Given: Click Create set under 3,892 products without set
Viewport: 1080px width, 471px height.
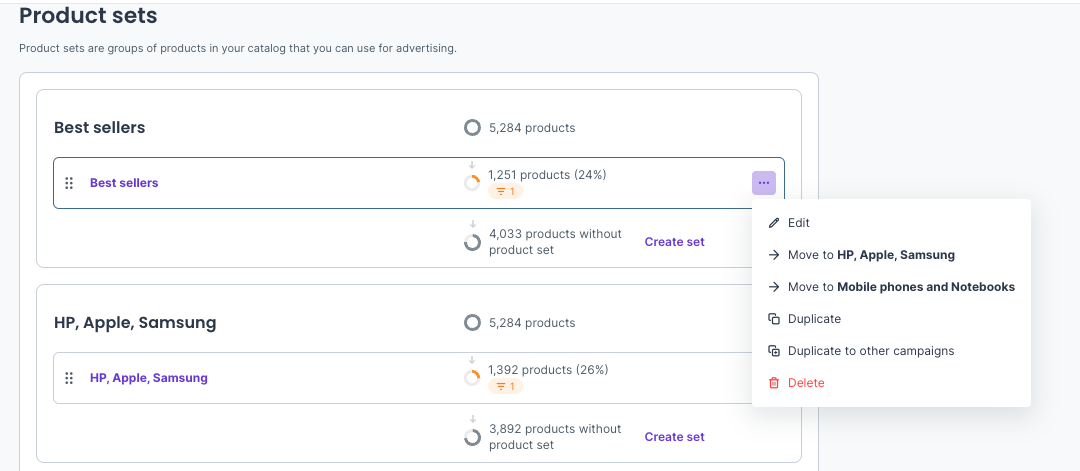Looking at the screenshot, I should point(674,437).
